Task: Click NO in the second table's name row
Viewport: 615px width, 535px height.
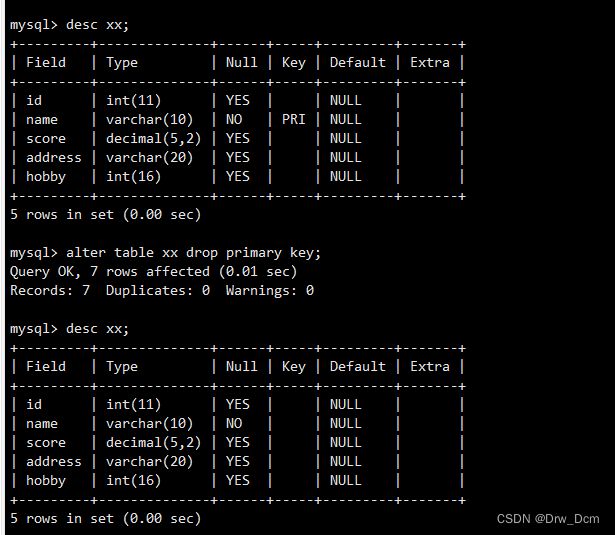Action: [234, 423]
